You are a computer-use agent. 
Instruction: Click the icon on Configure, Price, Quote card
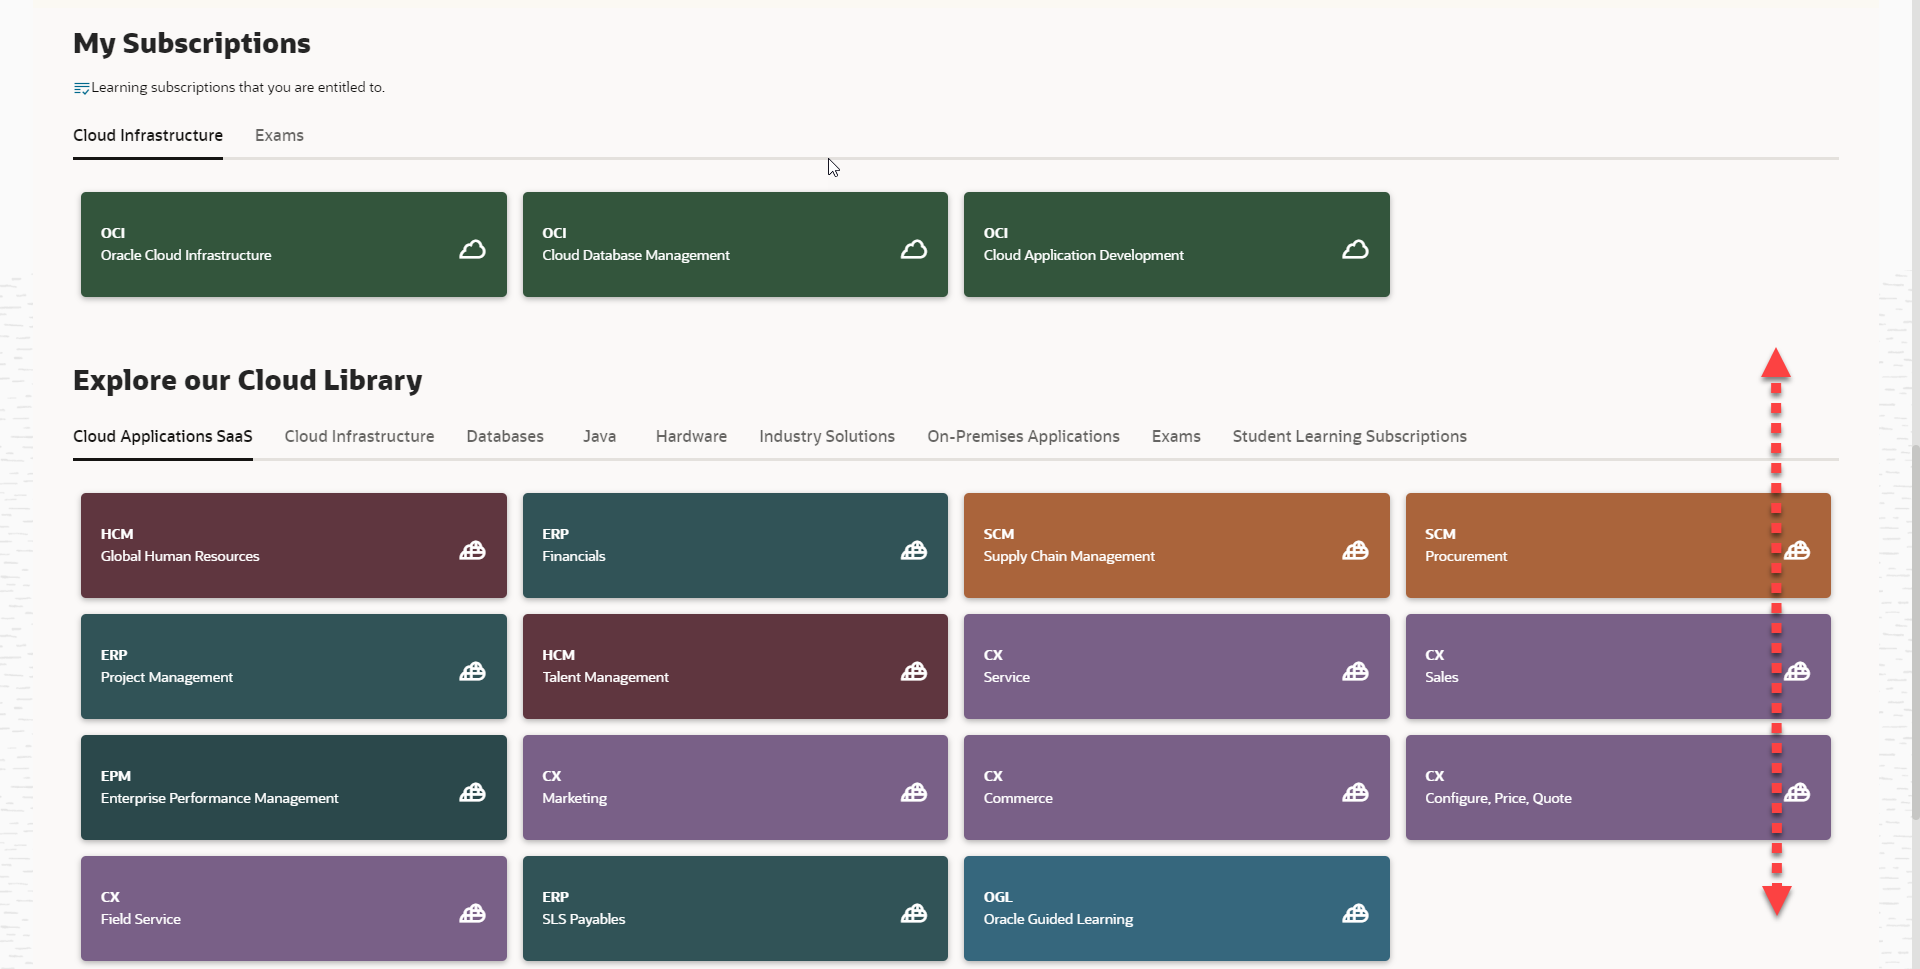(x=1797, y=792)
